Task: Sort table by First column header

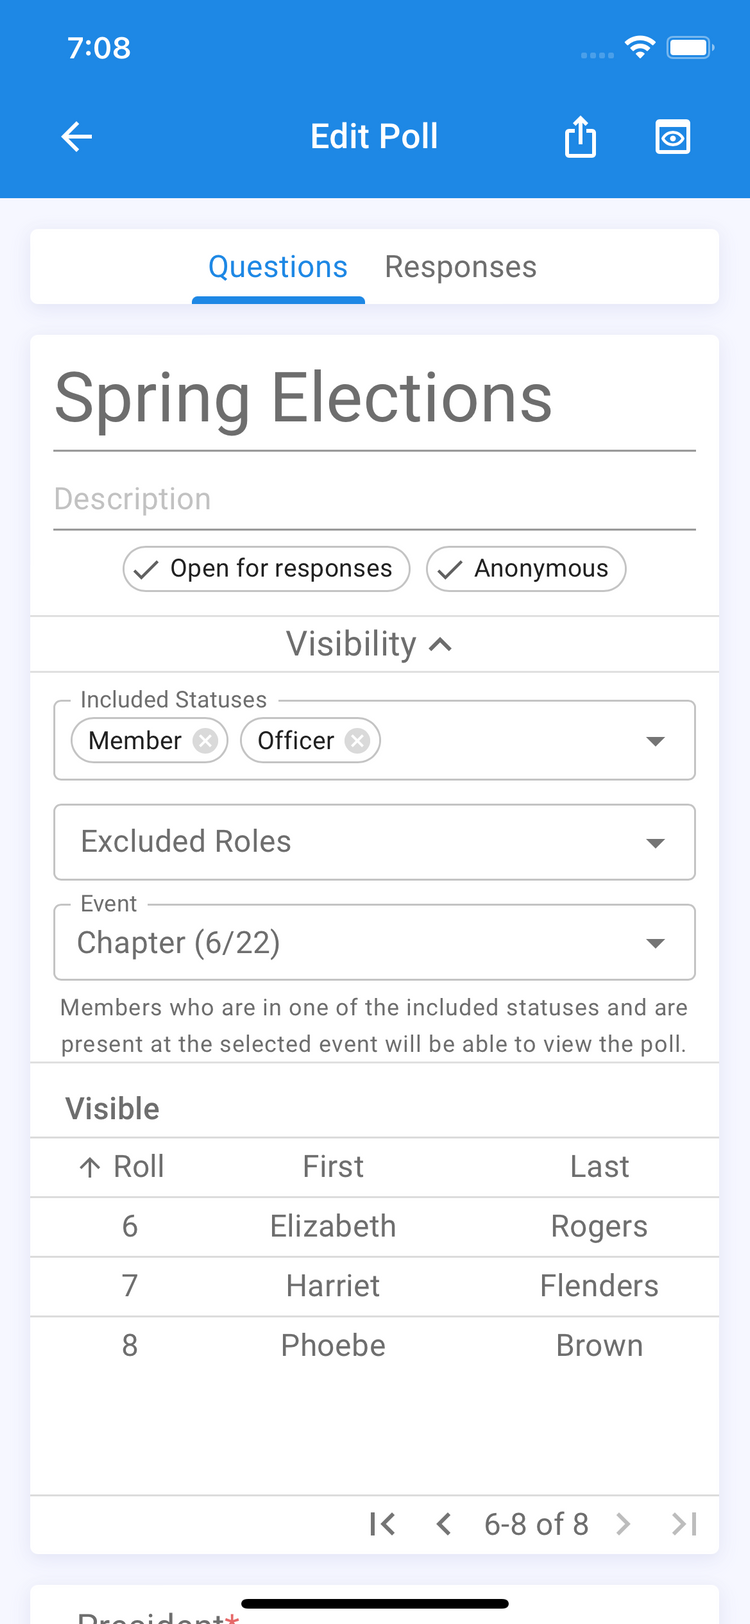Action: click(x=333, y=1167)
